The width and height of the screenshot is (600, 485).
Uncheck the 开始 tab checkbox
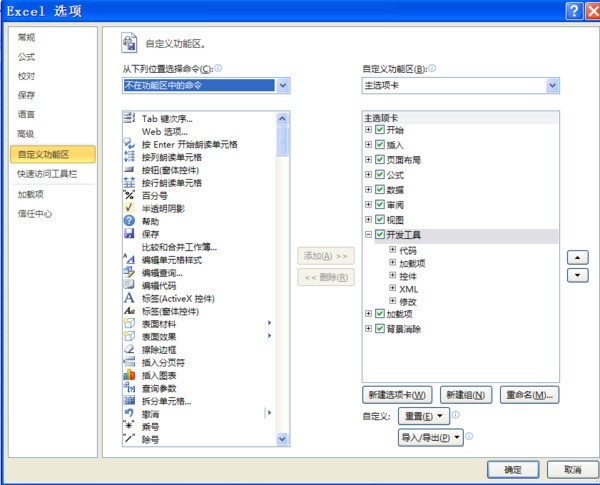coord(380,129)
